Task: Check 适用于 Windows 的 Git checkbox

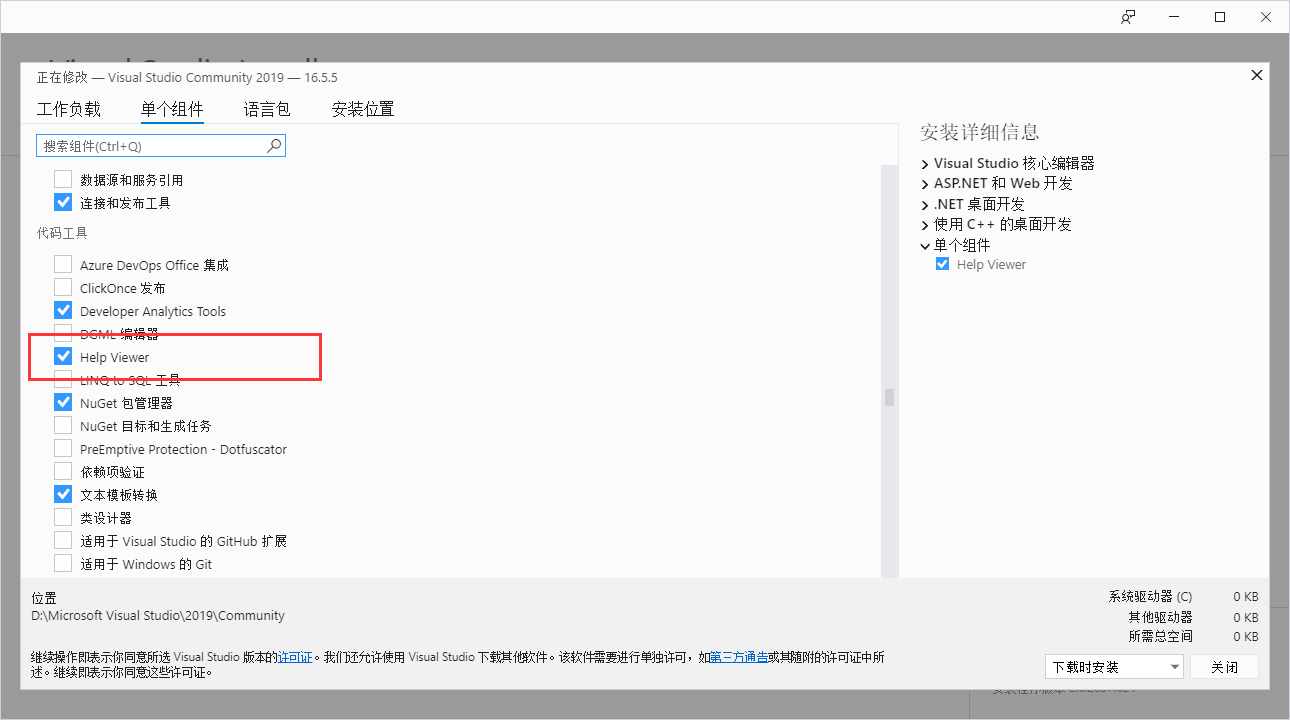Action: click(63, 564)
